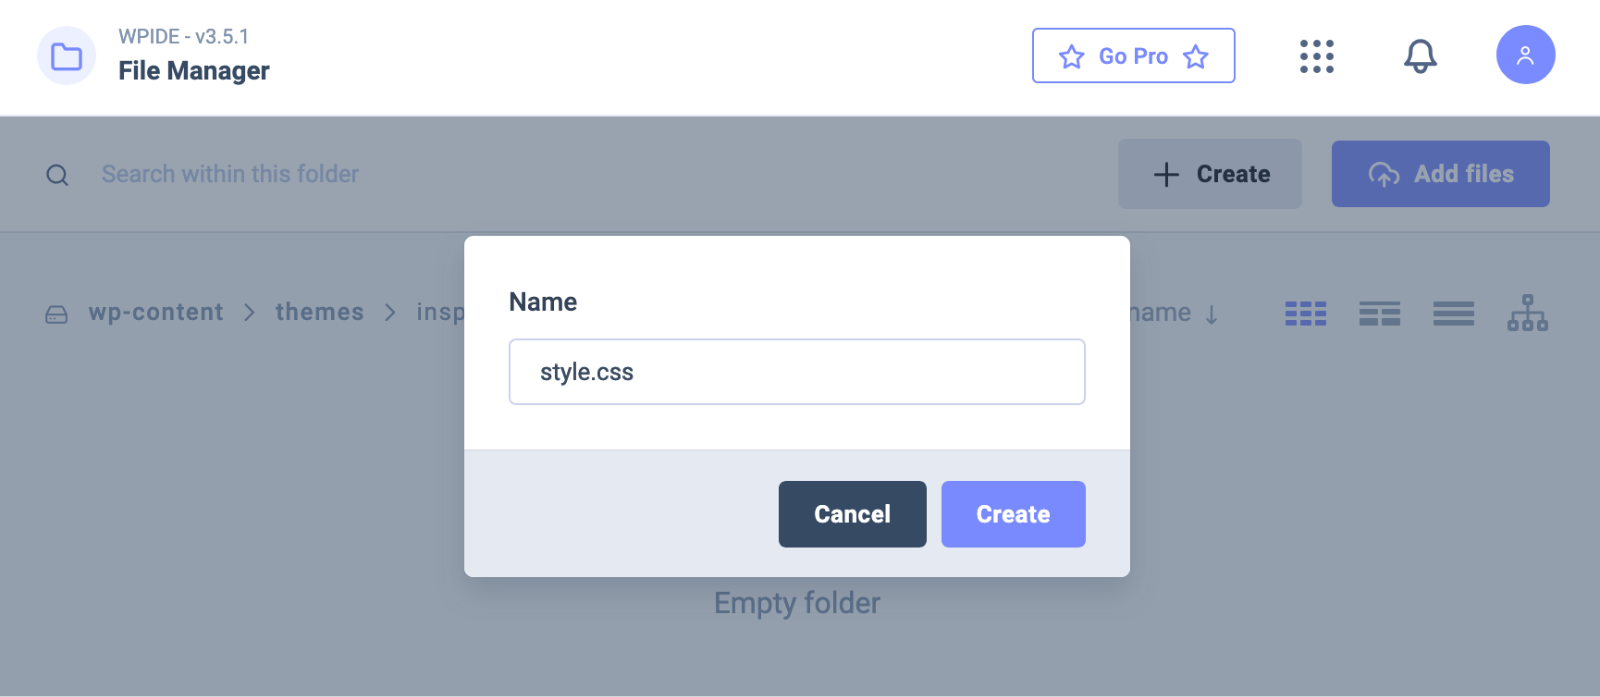Navigate to themes breadcrumb

320,312
